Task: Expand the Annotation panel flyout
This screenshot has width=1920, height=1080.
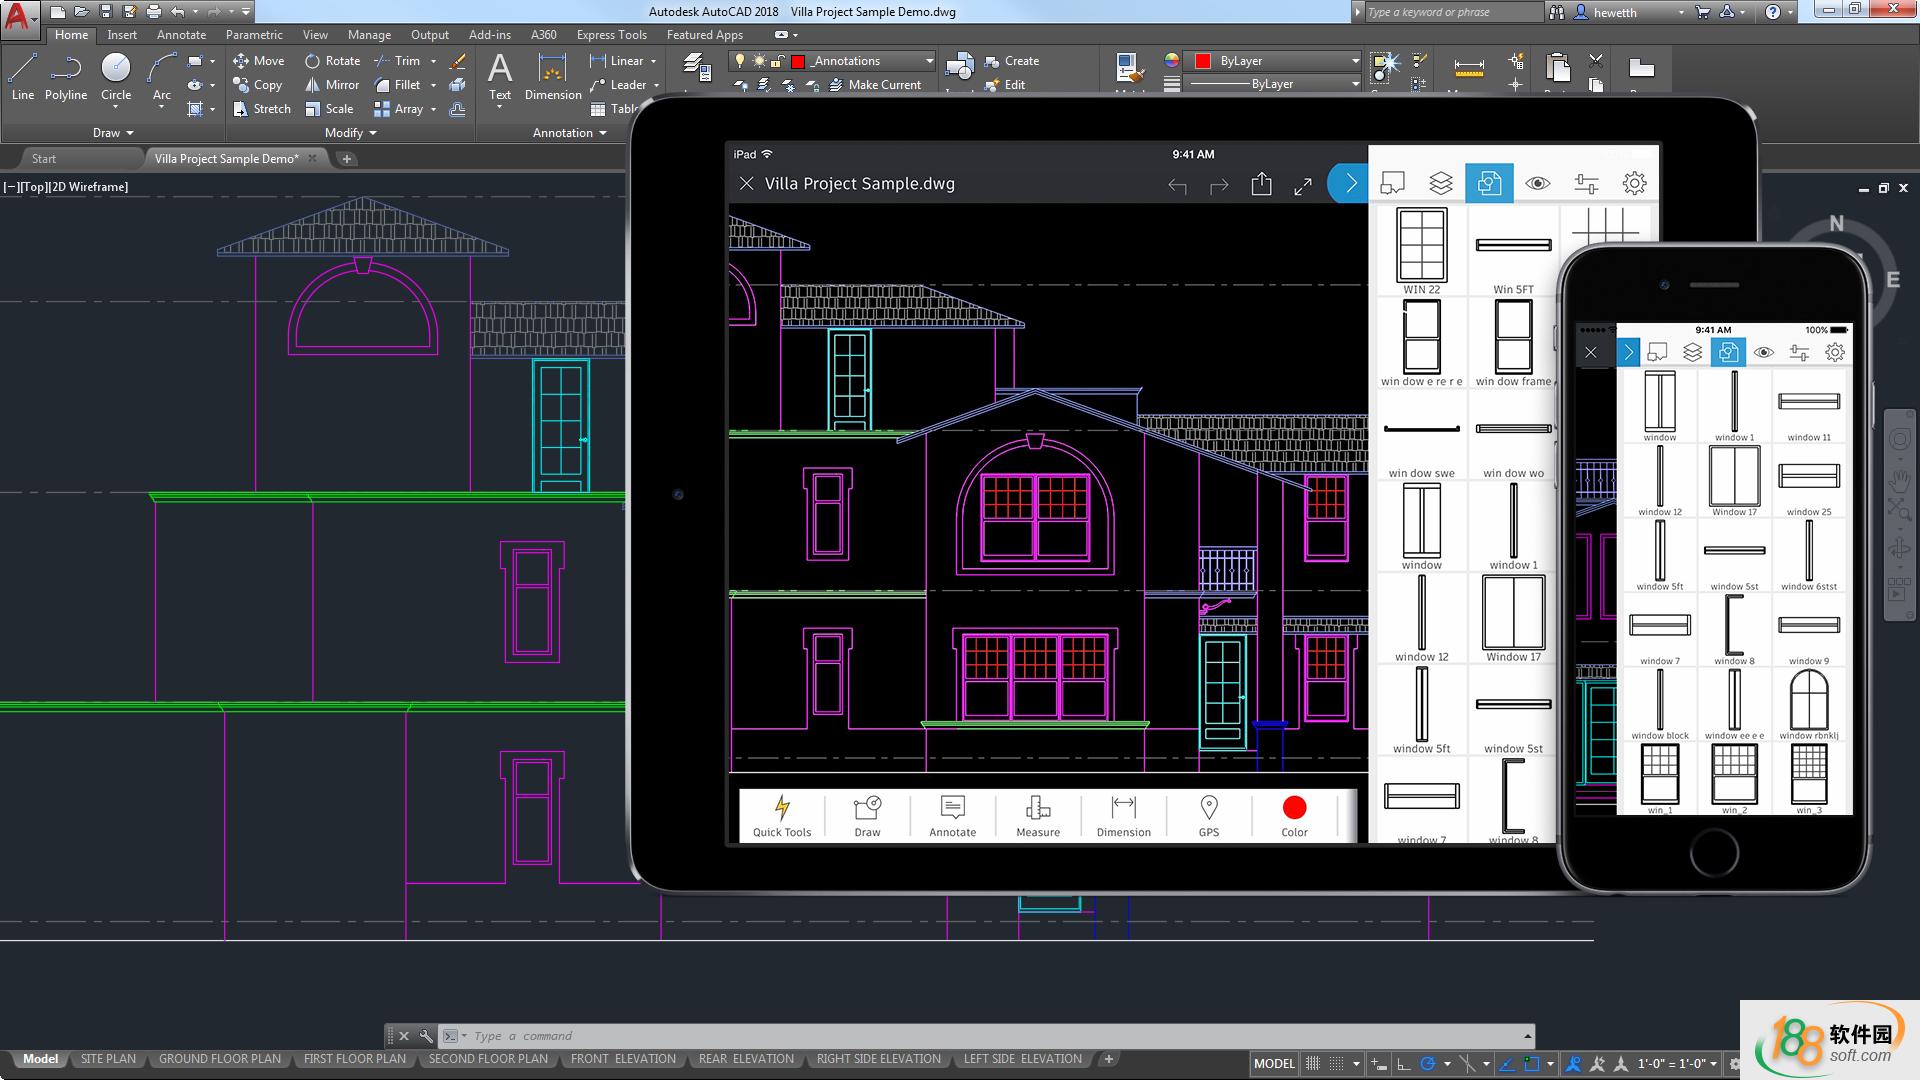Action: pyautogui.click(x=569, y=133)
